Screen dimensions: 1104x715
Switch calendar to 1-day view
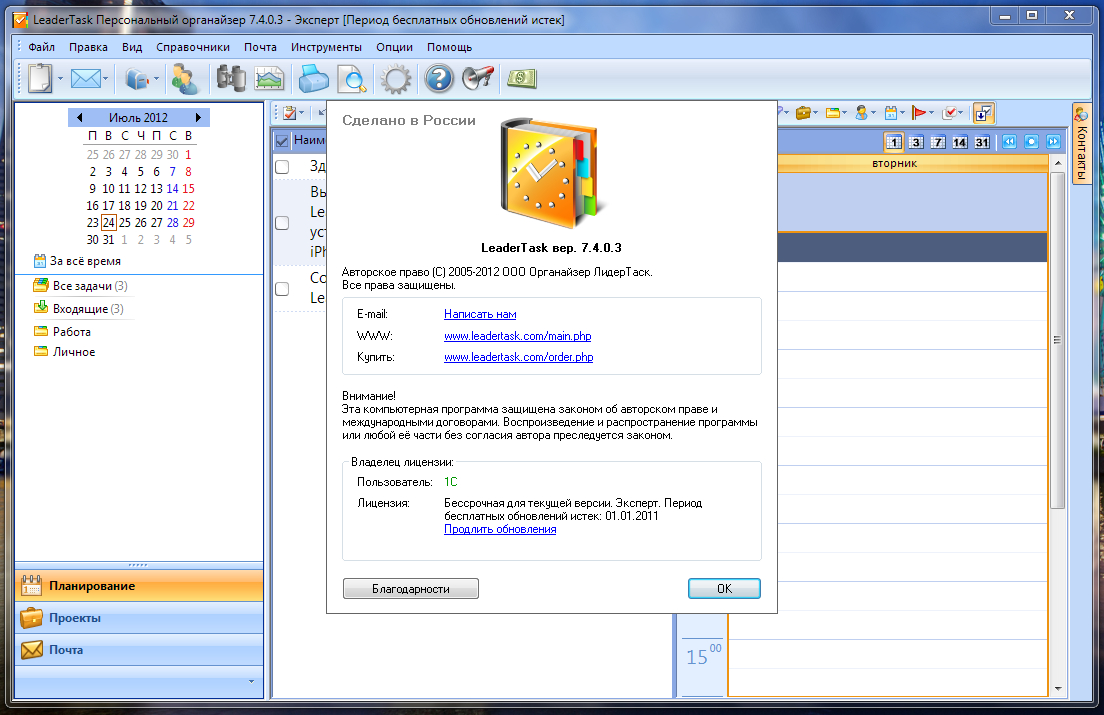click(893, 142)
